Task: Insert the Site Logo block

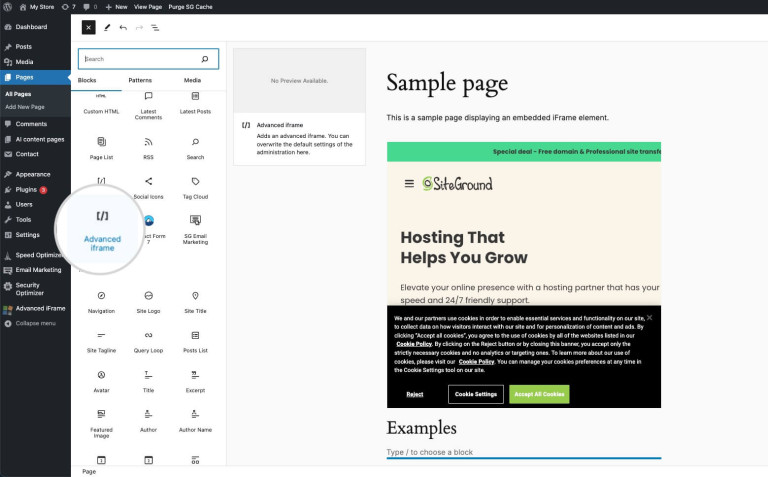Action: point(148,302)
